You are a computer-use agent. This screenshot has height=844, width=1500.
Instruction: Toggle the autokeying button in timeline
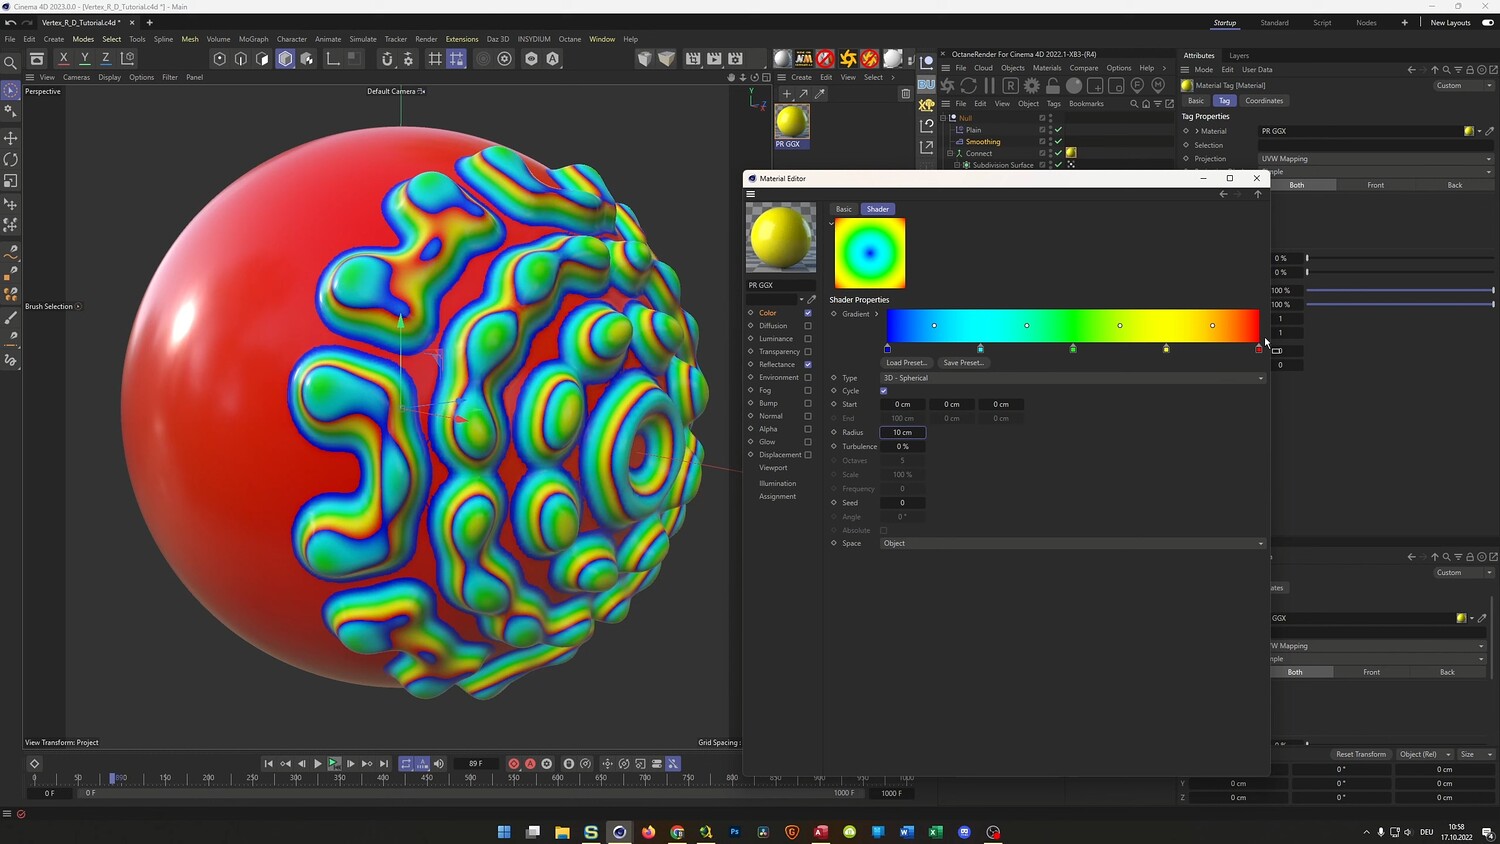[x=530, y=764]
